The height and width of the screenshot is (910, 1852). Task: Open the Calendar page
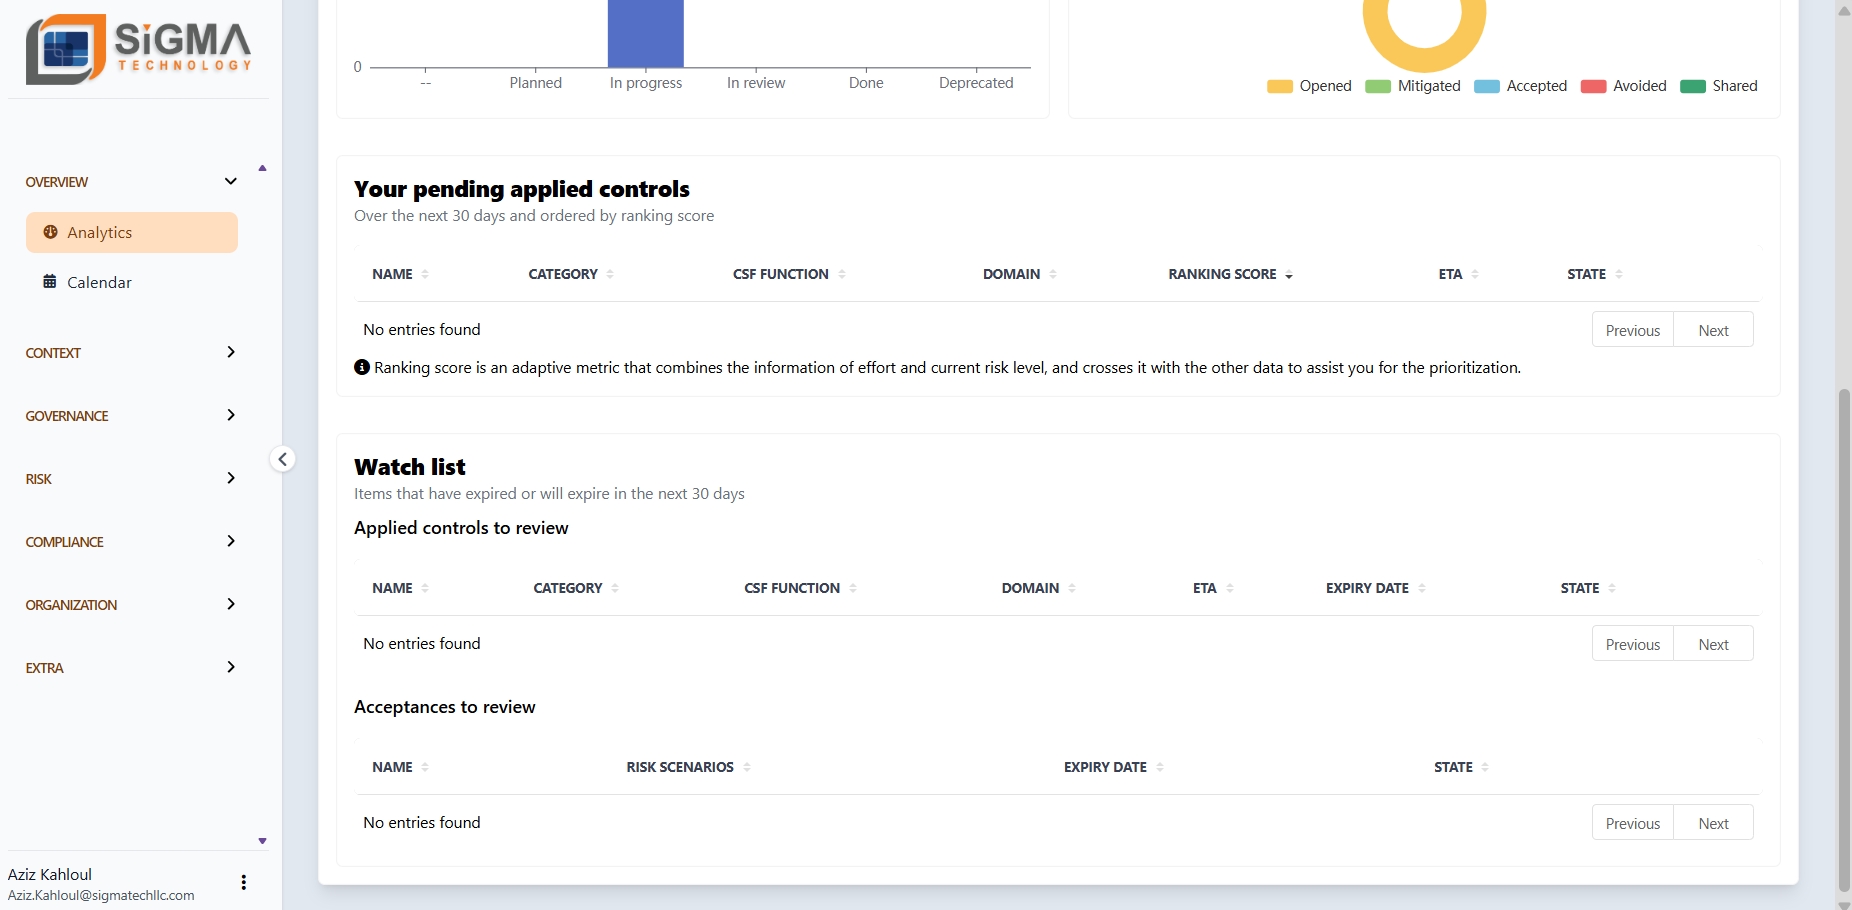(x=99, y=283)
